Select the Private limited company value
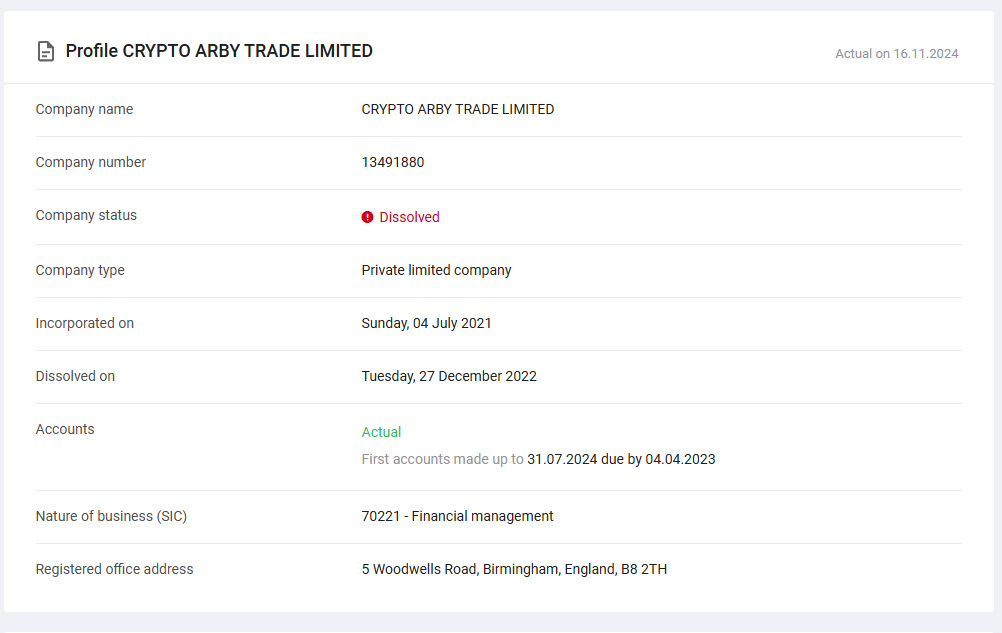This screenshot has height=633, width=1002. tap(436, 270)
